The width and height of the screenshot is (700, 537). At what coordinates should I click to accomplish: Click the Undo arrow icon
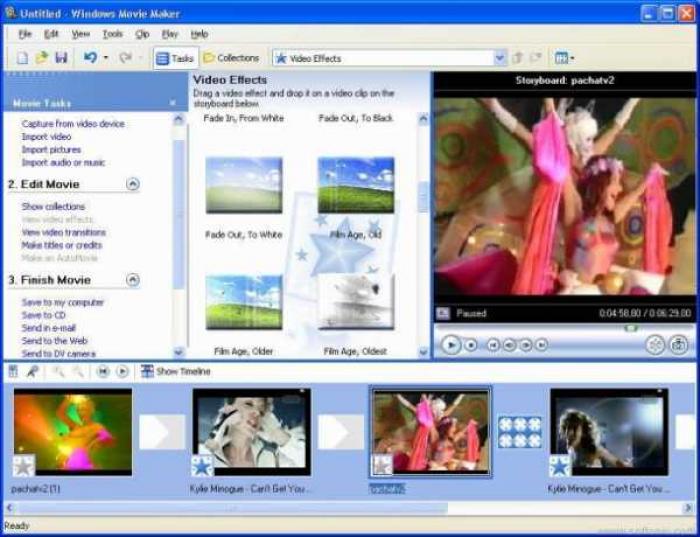point(90,58)
